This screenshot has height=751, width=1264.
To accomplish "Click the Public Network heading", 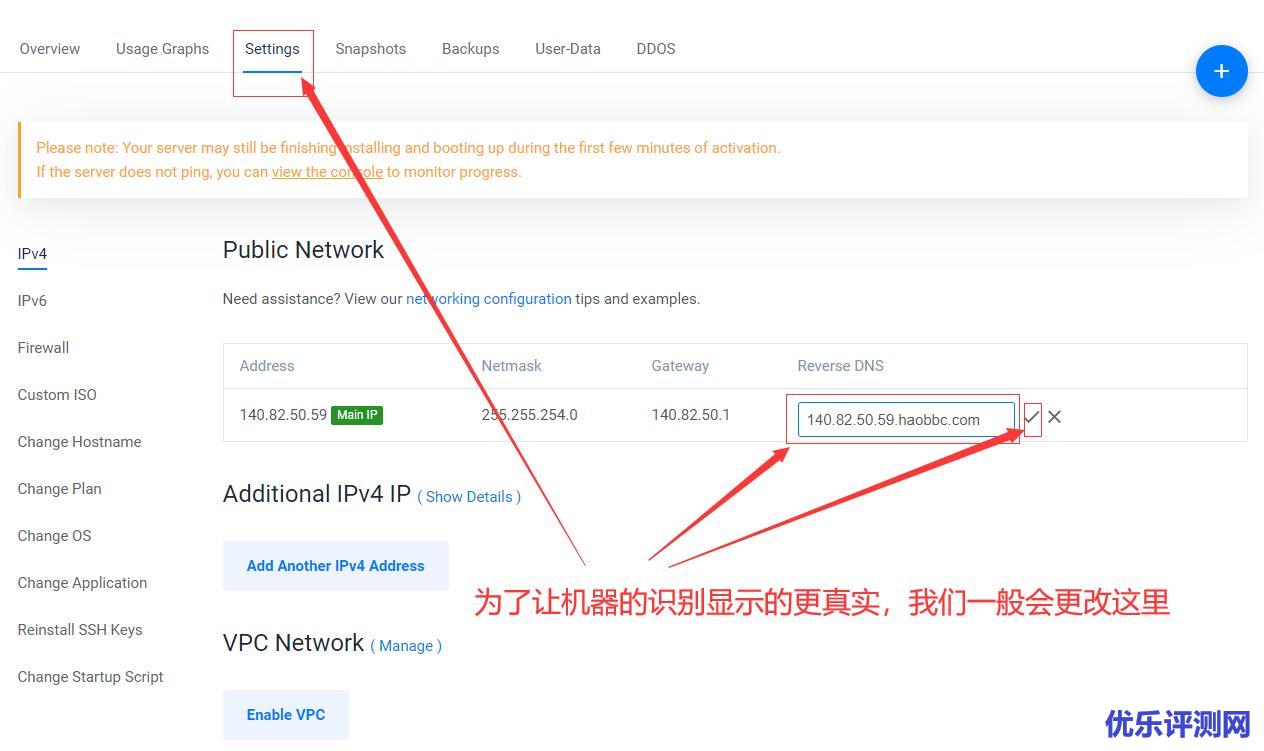I will [303, 250].
